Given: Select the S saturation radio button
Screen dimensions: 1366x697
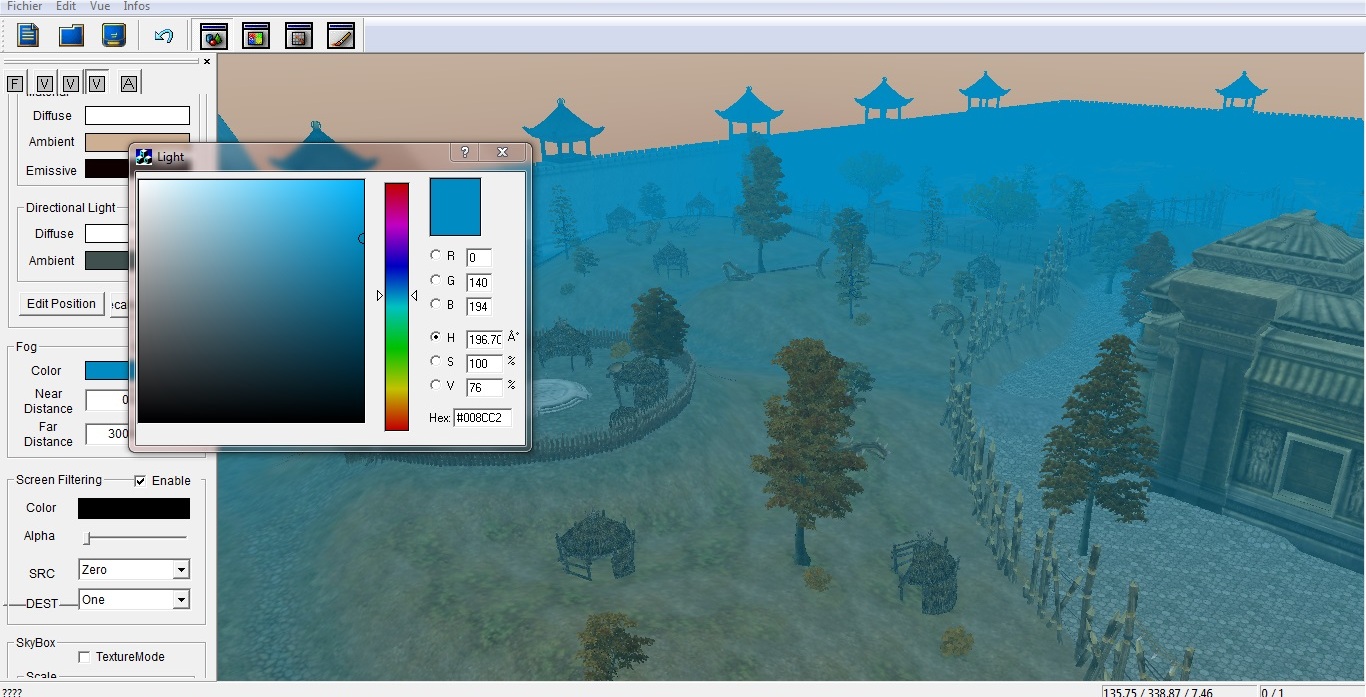Looking at the screenshot, I should click(435, 361).
